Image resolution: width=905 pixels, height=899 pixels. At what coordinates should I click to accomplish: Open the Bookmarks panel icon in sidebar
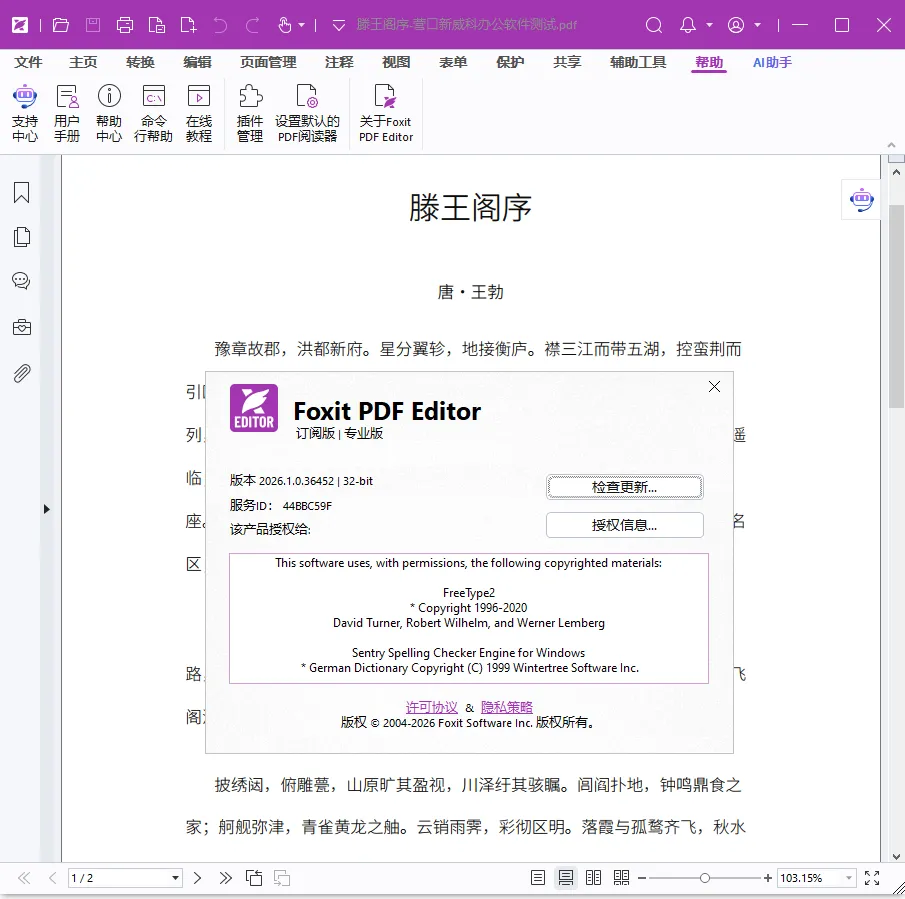point(21,193)
